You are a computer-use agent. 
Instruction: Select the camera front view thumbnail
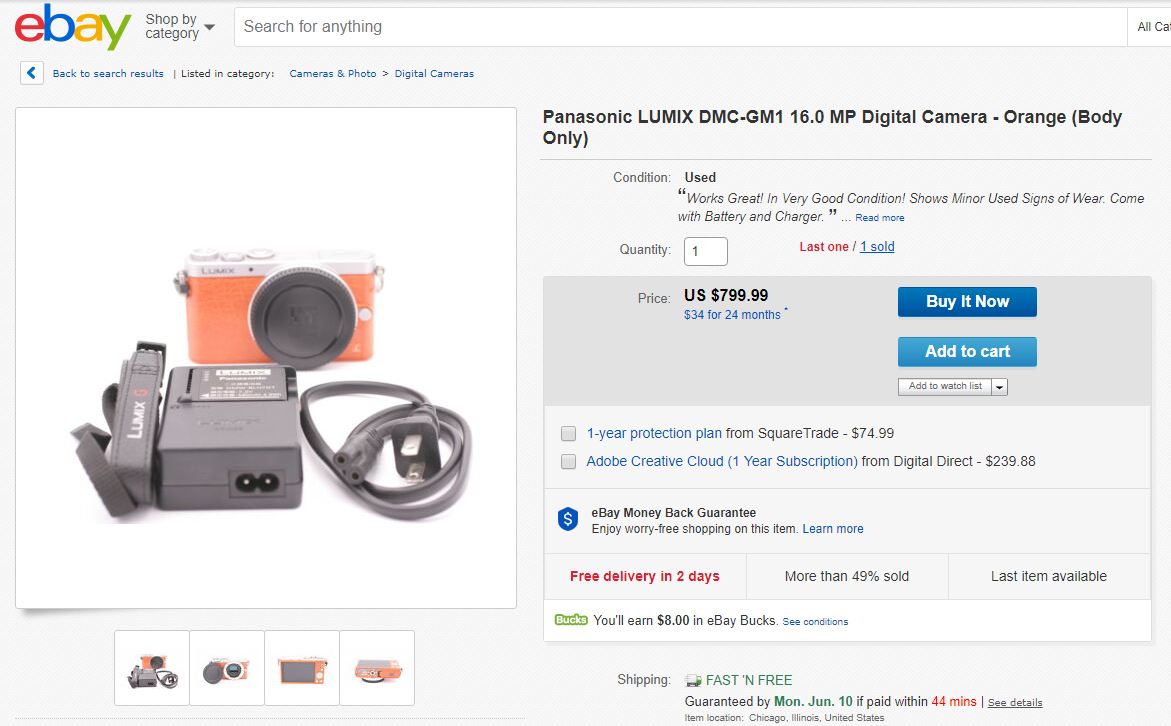pyautogui.click(x=227, y=668)
